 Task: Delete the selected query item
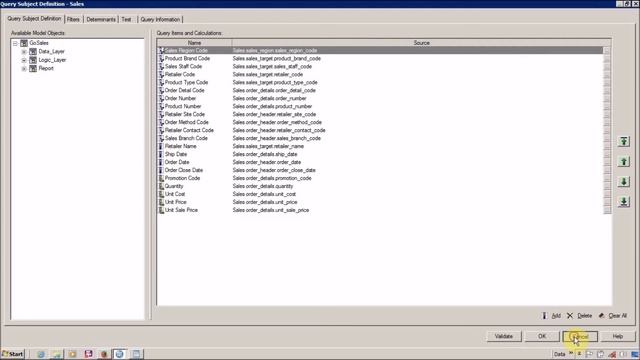(x=580, y=316)
